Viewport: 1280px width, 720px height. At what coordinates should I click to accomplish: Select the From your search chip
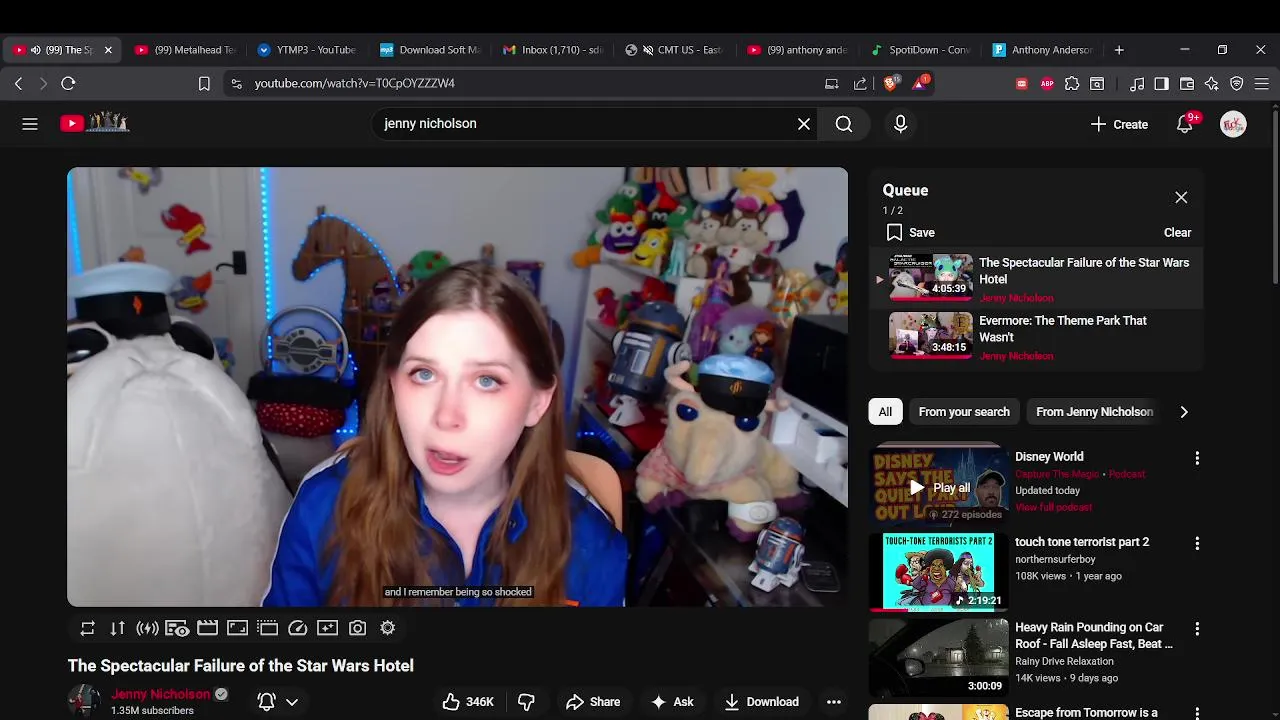pos(964,412)
